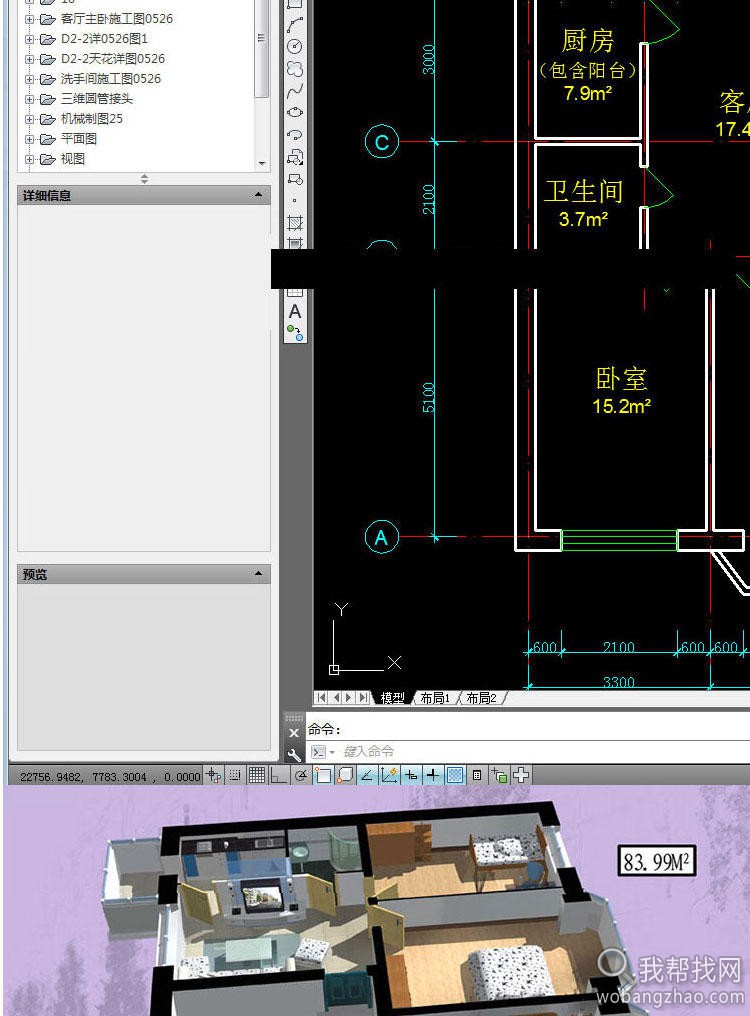Screen dimensions: 750x1016
Task: Expand the 视图 tree node
Action: (29, 159)
